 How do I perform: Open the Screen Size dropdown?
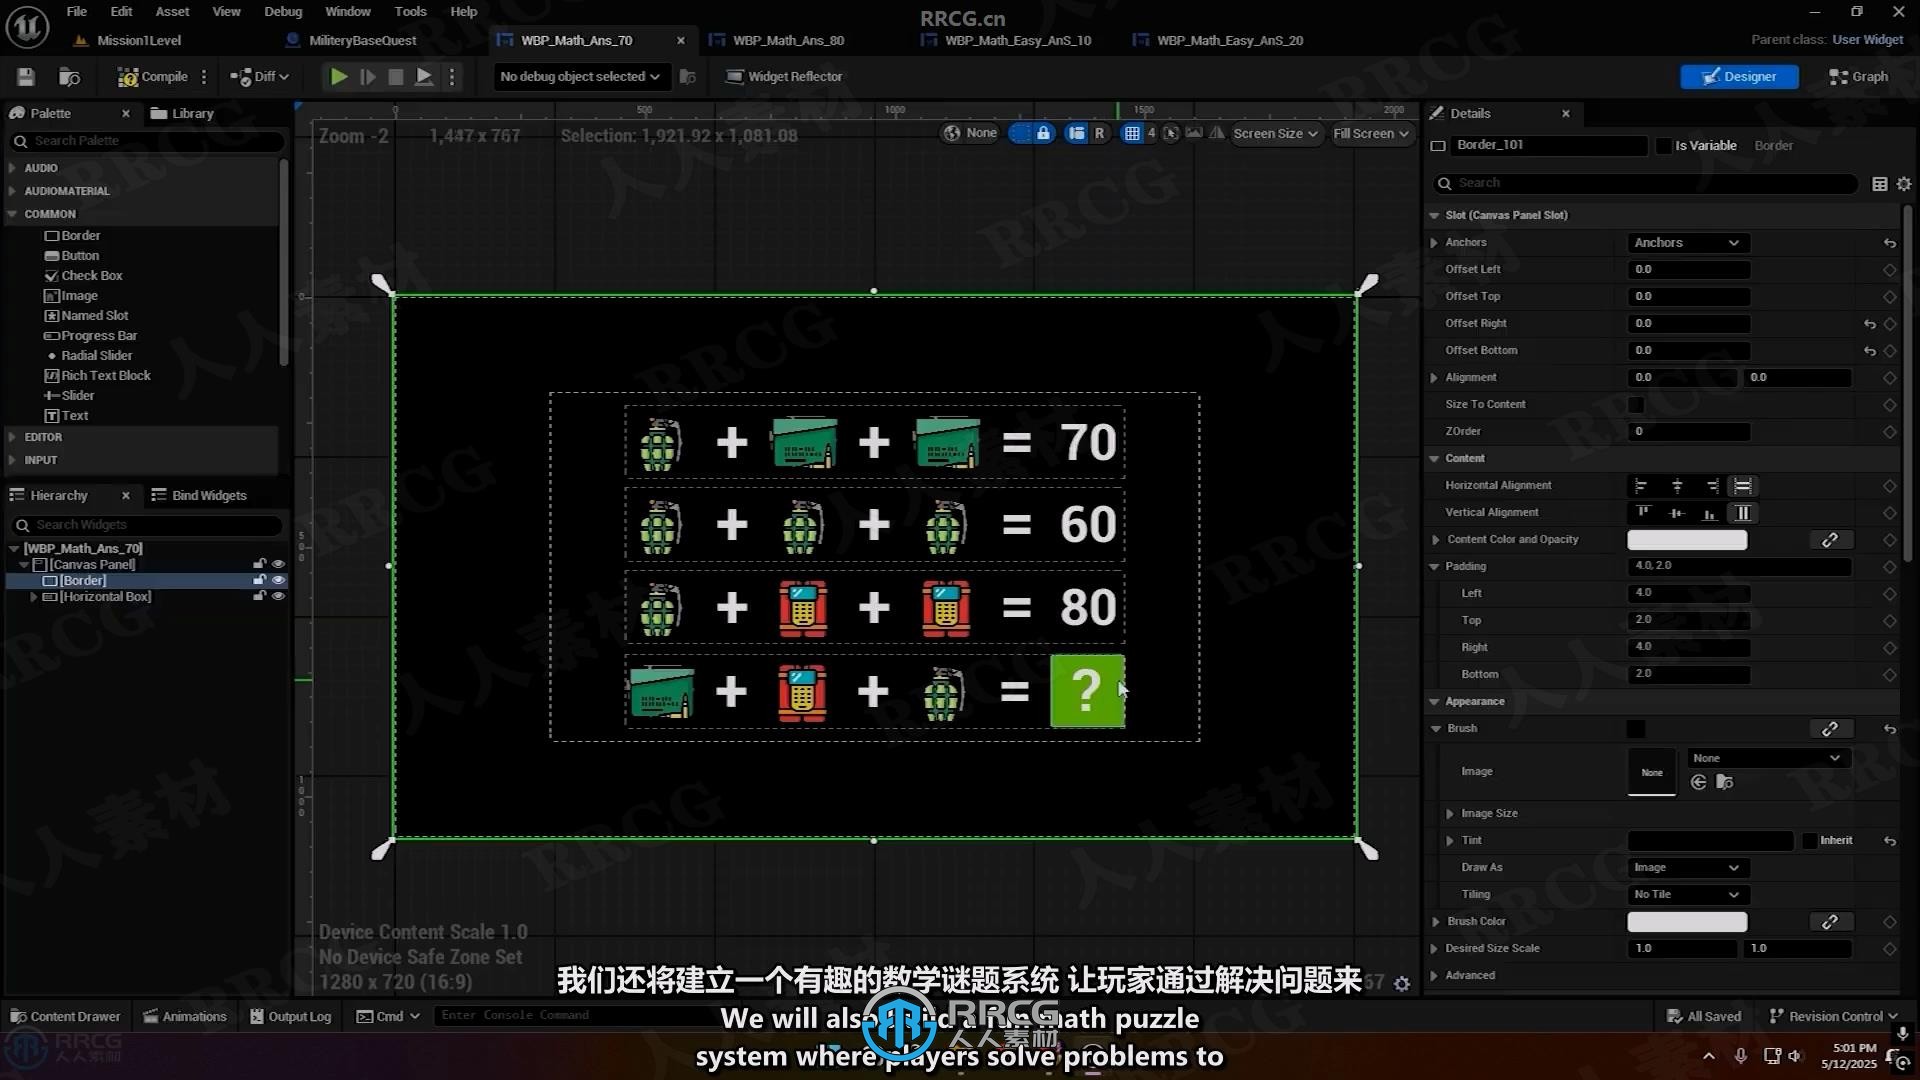1275,133
